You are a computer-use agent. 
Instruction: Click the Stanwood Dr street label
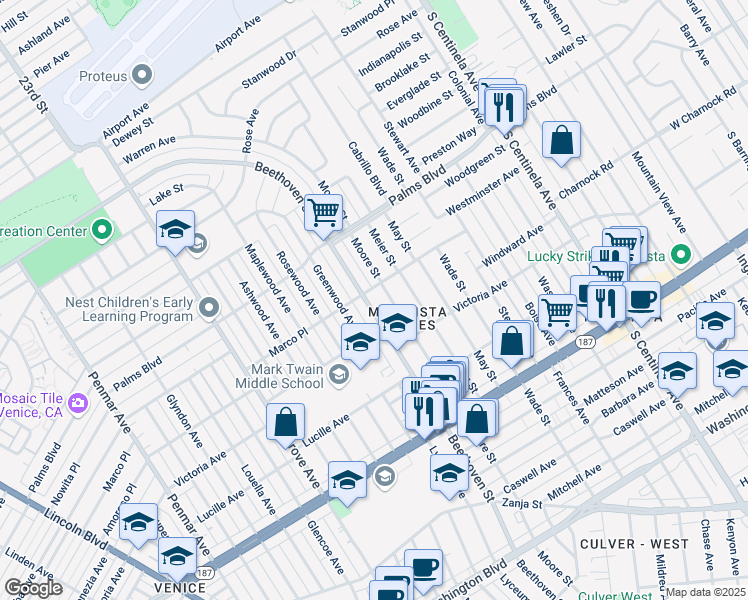click(x=269, y=69)
